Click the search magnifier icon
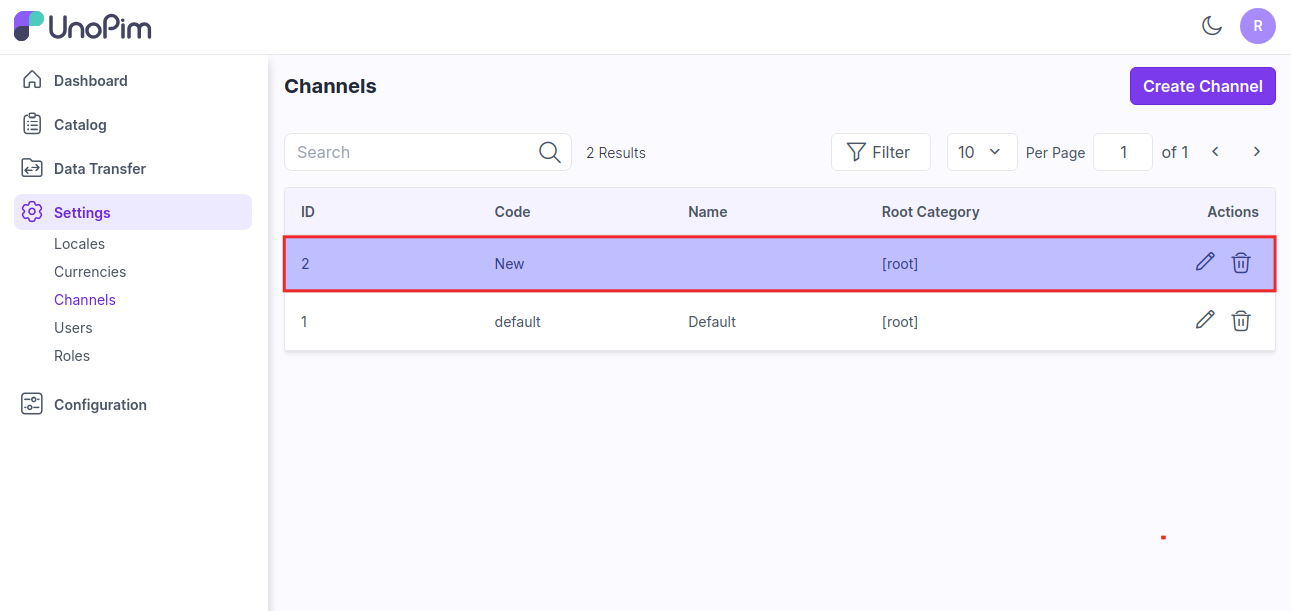 (549, 152)
